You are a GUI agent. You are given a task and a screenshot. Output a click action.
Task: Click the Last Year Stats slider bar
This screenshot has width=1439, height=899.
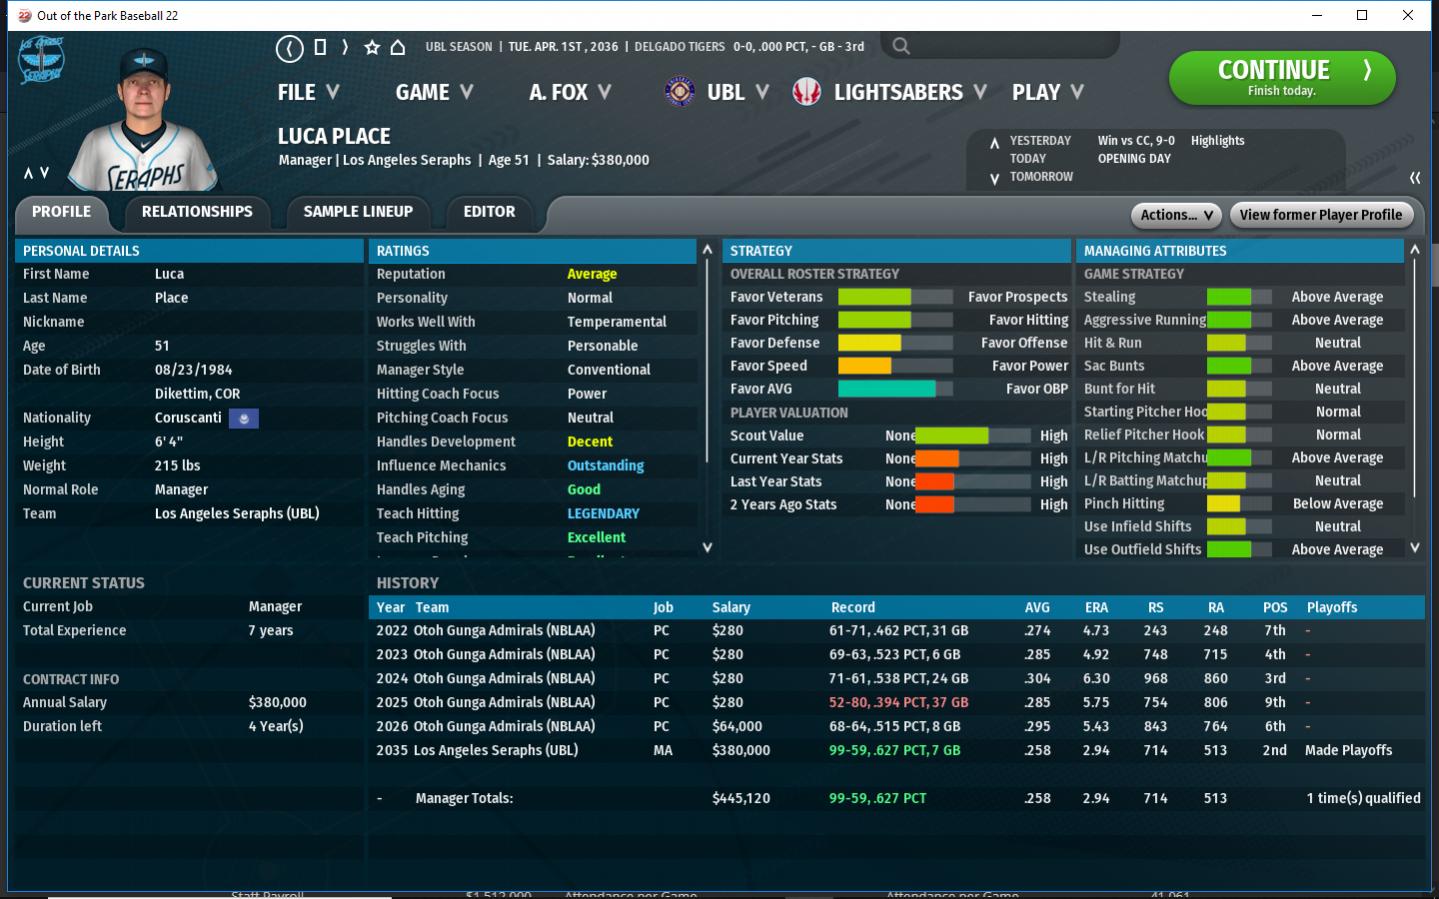[x=973, y=482]
